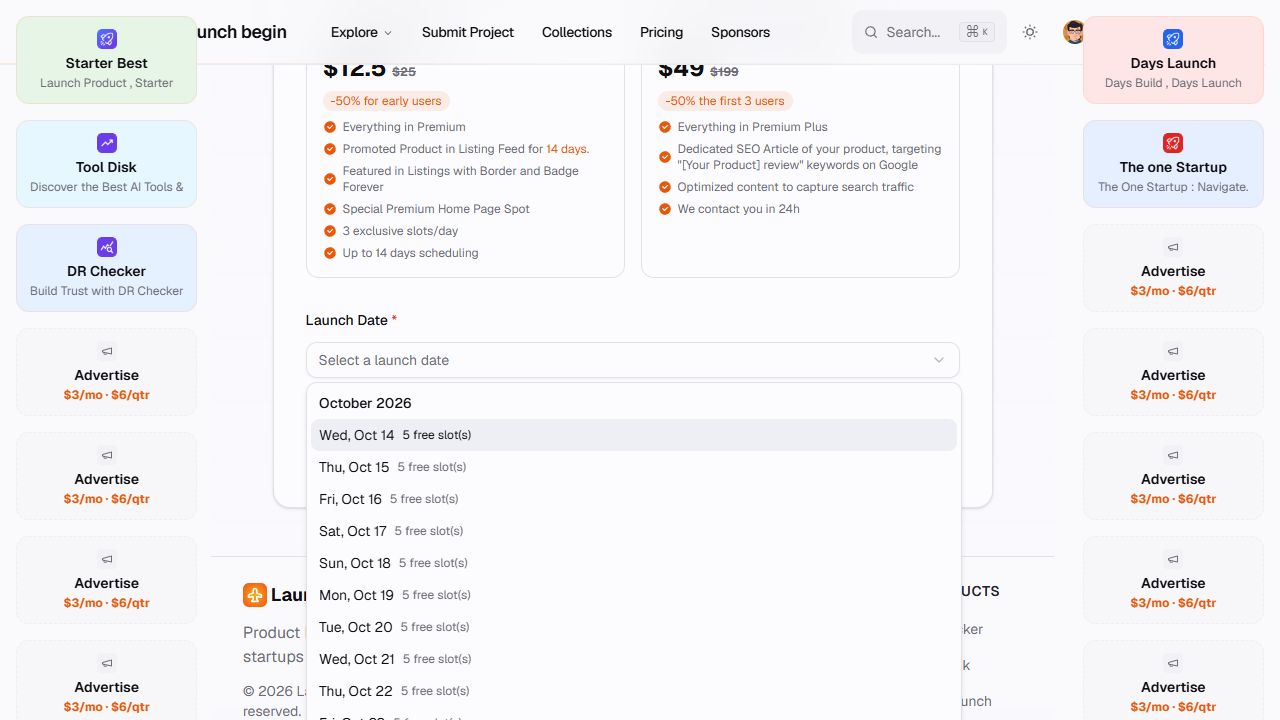Choose Sun, Oct 18 launch date

click(634, 563)
